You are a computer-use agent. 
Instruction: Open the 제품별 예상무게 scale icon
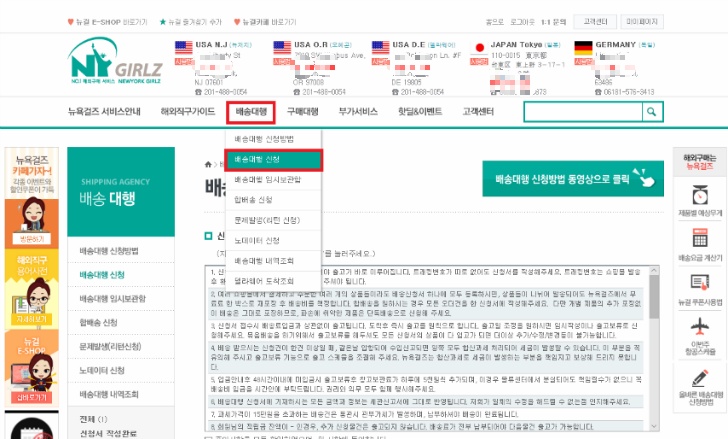[x=700, y=195]
